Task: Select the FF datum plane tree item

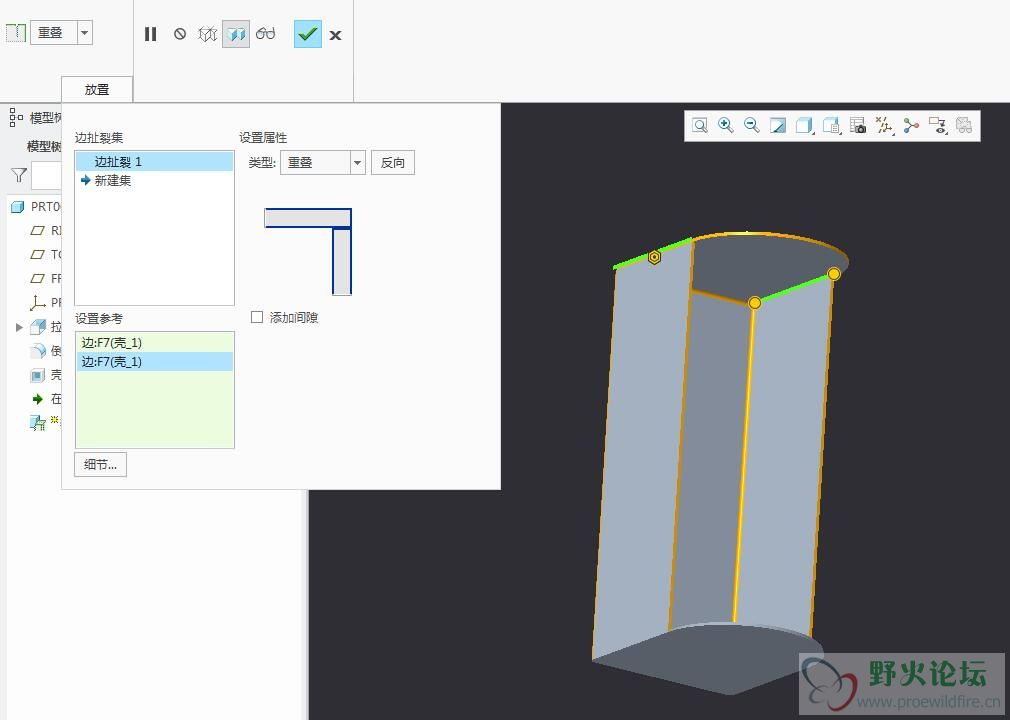Action: (x=45, y=278)
